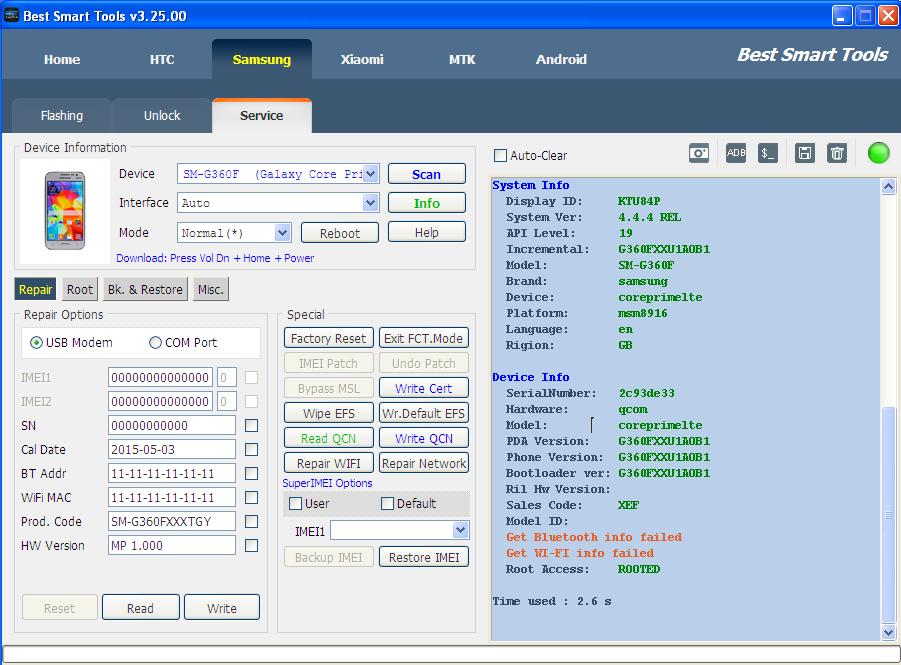Open the Root section tab
901x665 pixels.
[80, 289]
